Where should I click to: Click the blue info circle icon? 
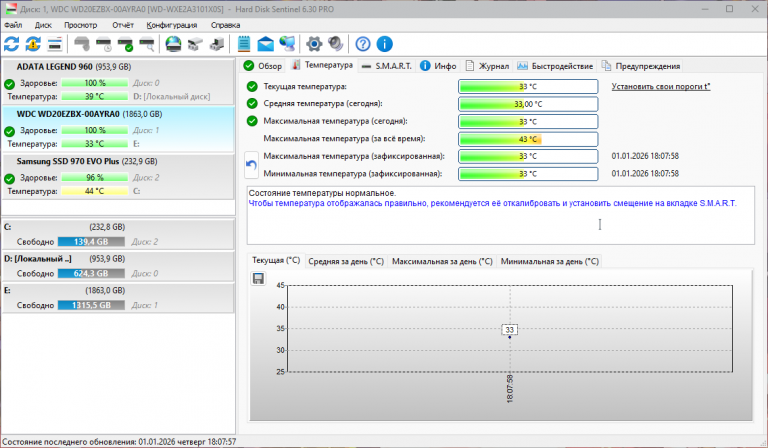click(x=384, y=44)
